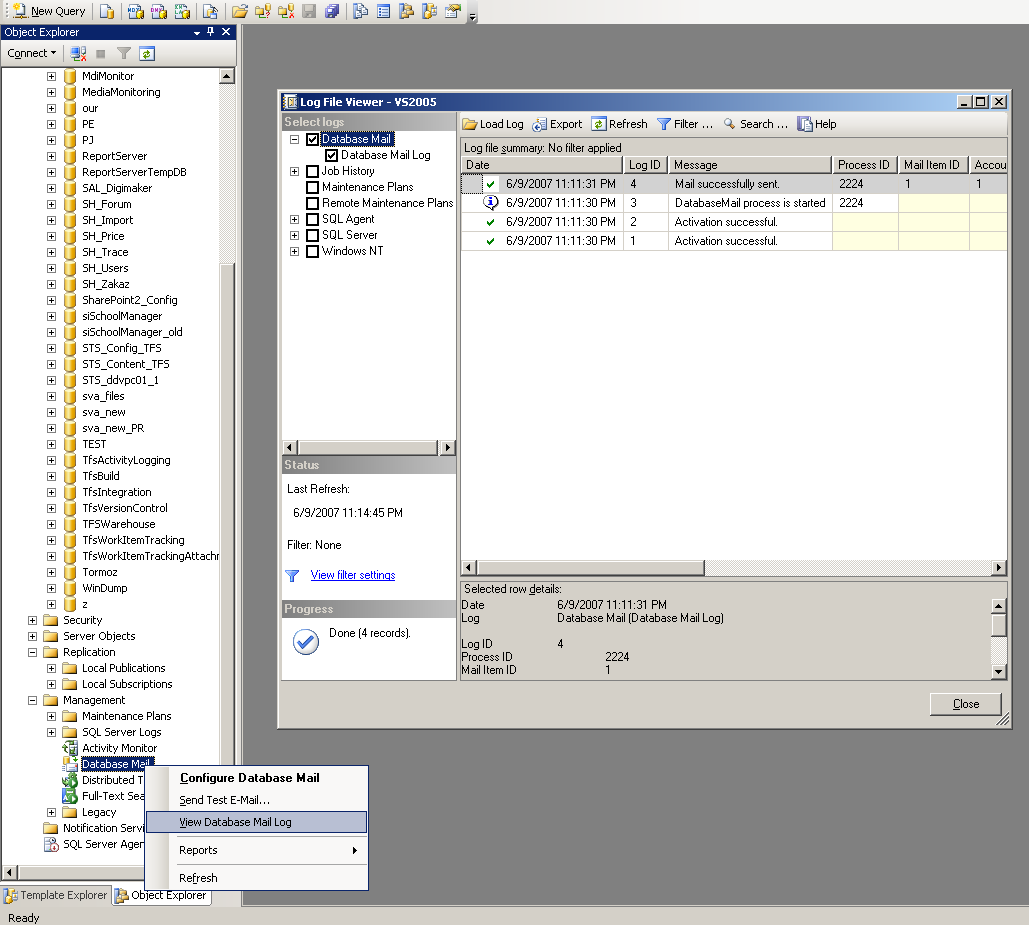Click the Registered Servers toolbar icon
The image size is (1029, 925).
pyautogui.click(x=360, y=11)
